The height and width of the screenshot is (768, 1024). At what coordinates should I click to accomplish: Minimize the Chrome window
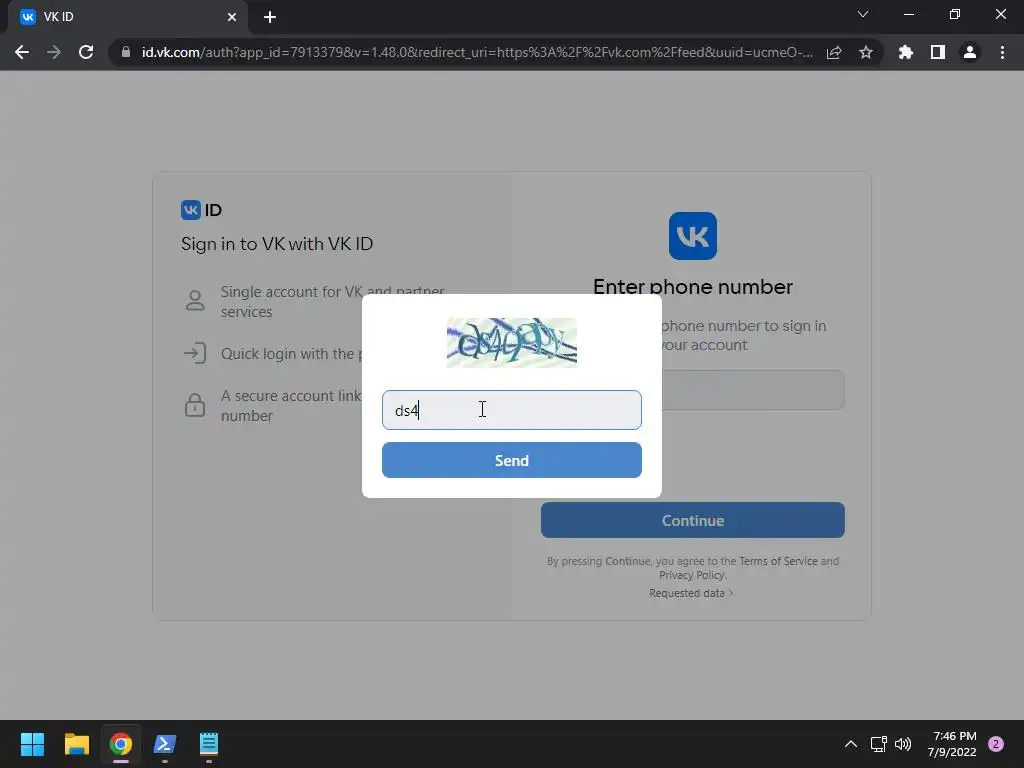[908, 14]
